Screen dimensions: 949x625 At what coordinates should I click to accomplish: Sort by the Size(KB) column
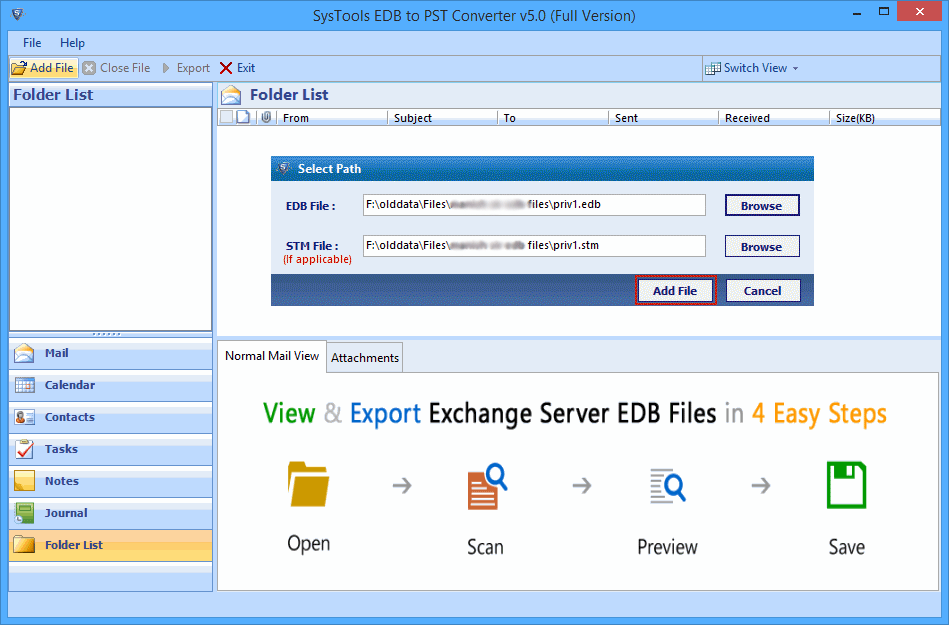pos(884,117)
